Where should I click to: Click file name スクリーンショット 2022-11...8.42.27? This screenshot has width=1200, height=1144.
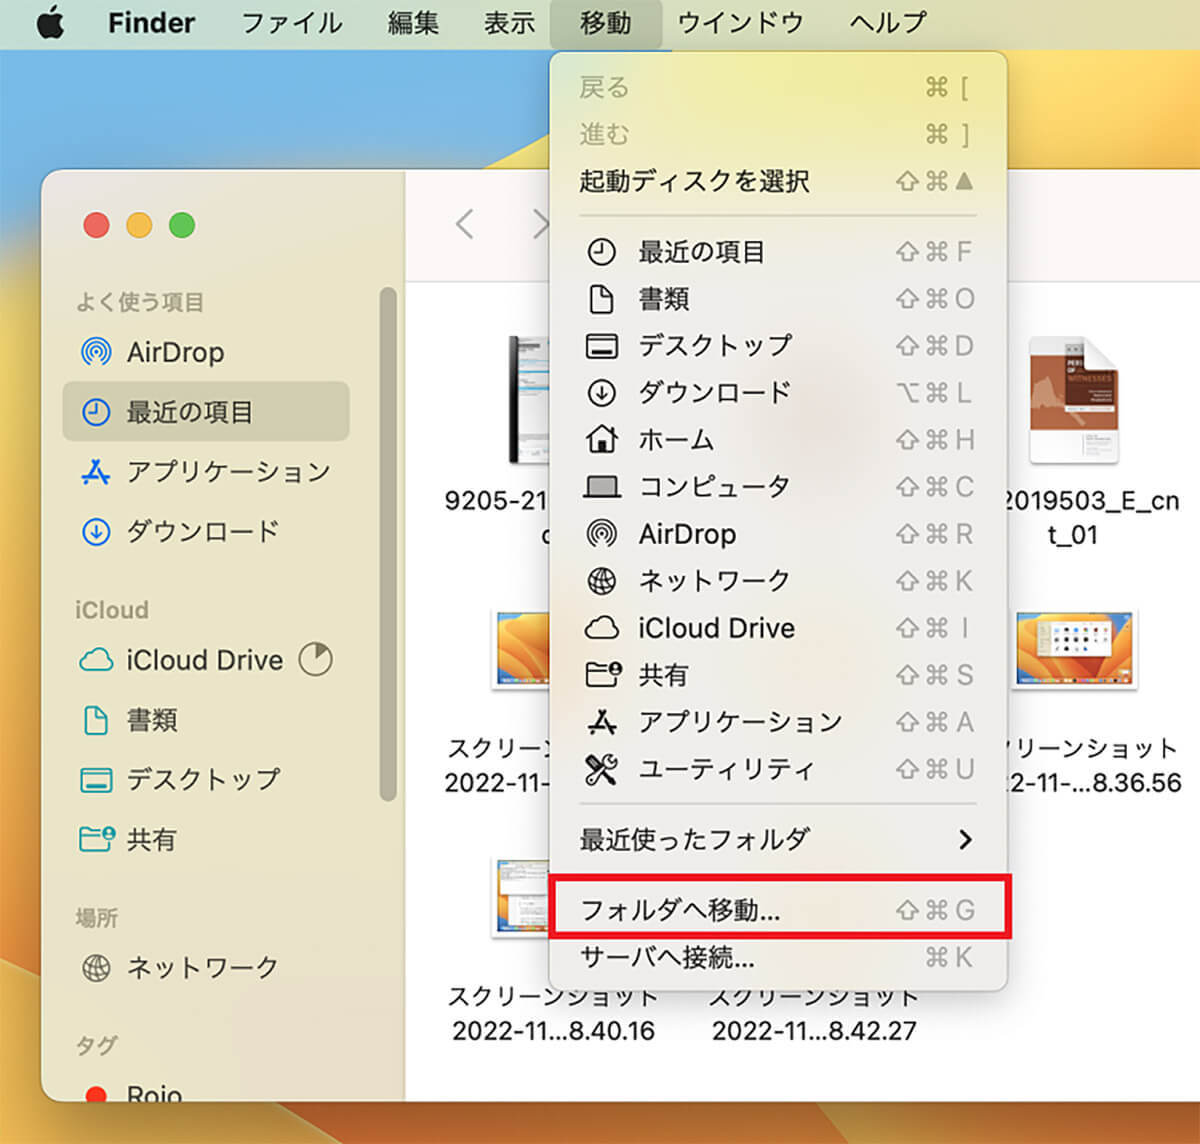[x=814, y=1013]
